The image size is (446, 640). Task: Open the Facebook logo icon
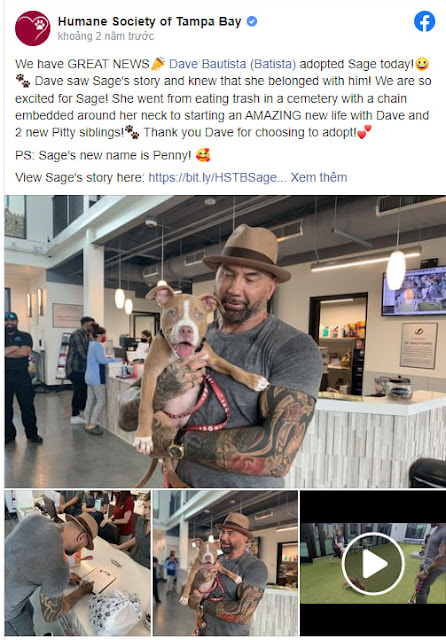[x=424, y=21]
